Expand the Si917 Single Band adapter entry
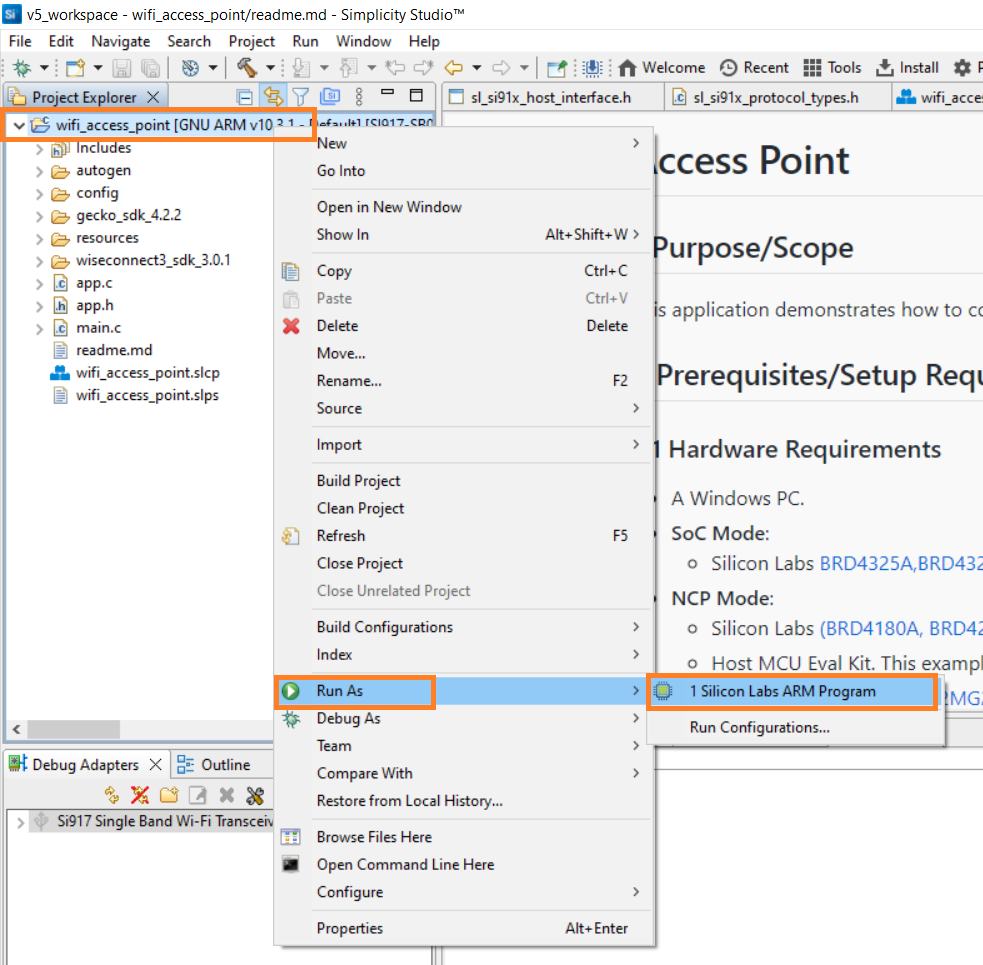 (x=19, y=821)
